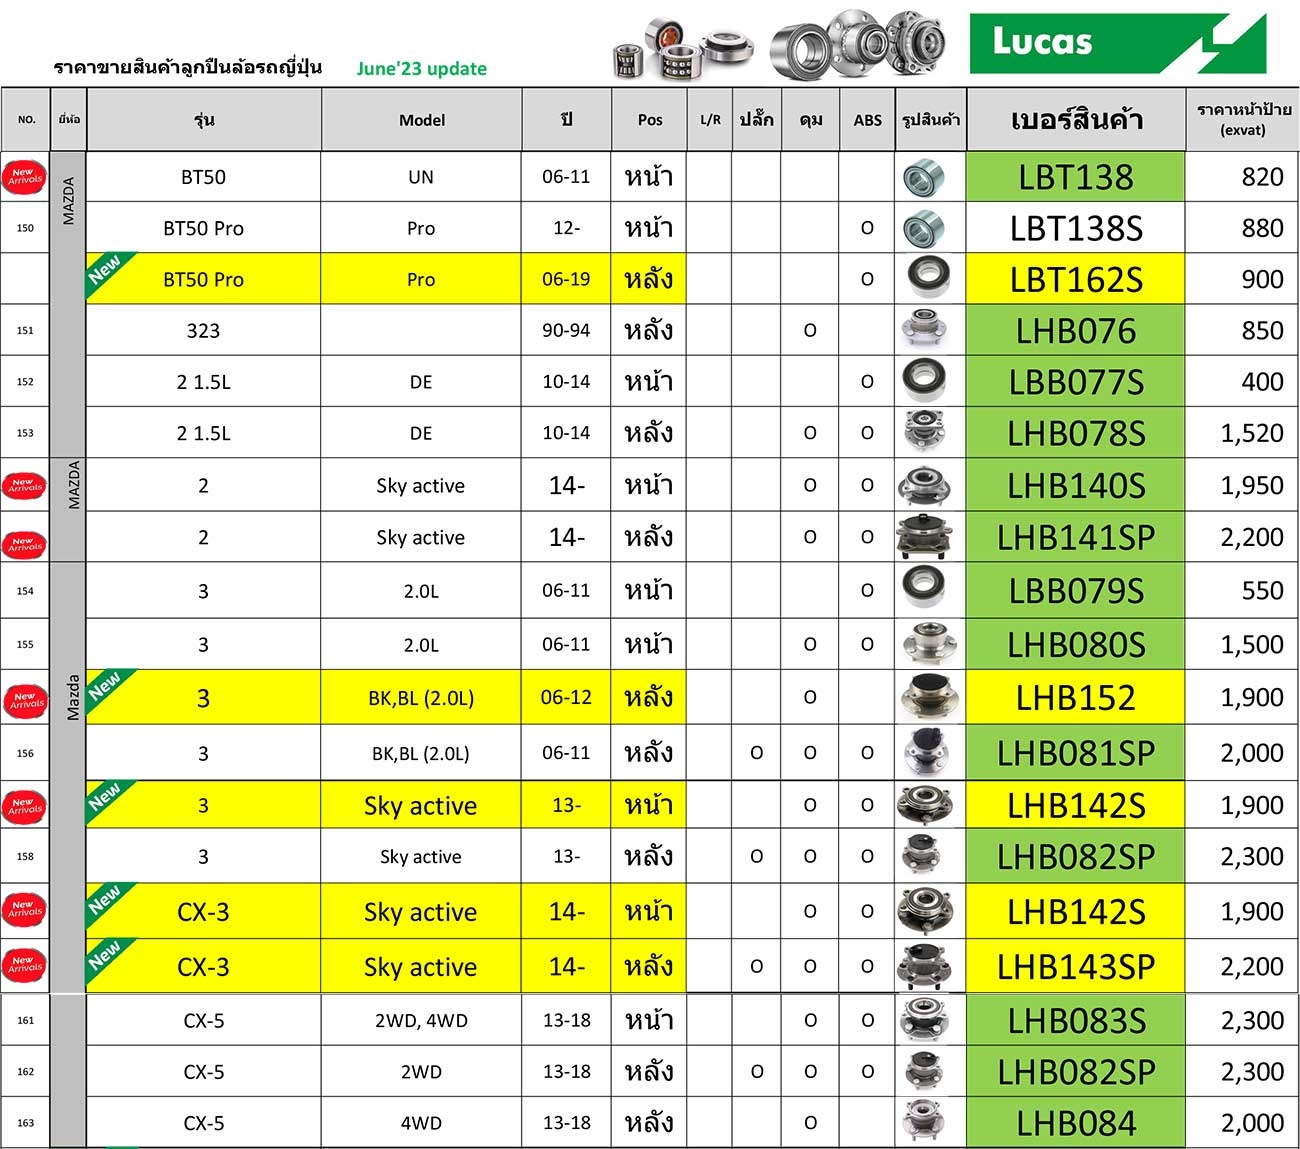
Task: Select part number LHB083S
Action: coord(1076,1021)
